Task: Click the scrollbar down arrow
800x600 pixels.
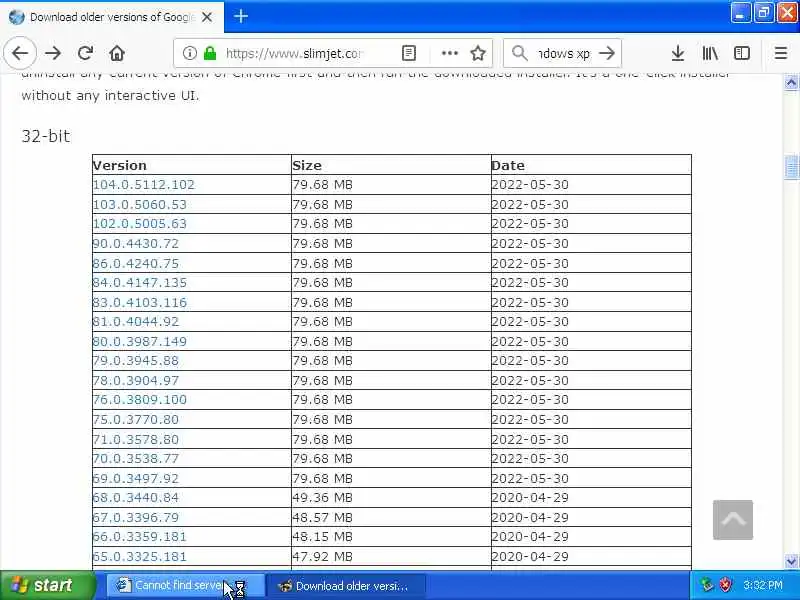Action: coord(791,561)
